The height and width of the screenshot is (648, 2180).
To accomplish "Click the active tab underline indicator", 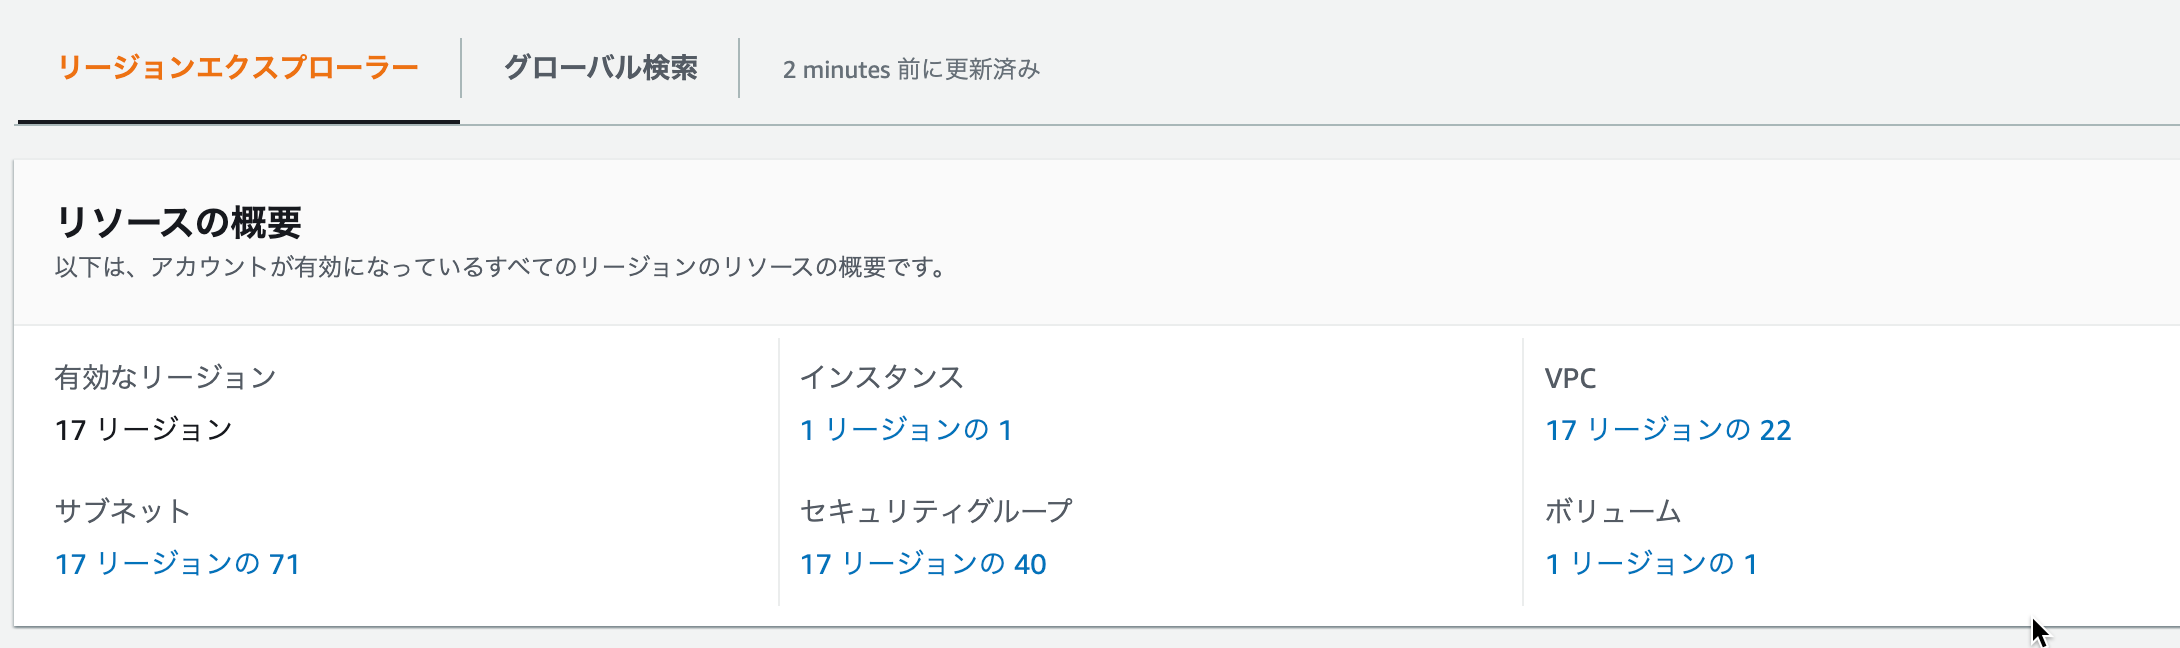I will 238,122.
